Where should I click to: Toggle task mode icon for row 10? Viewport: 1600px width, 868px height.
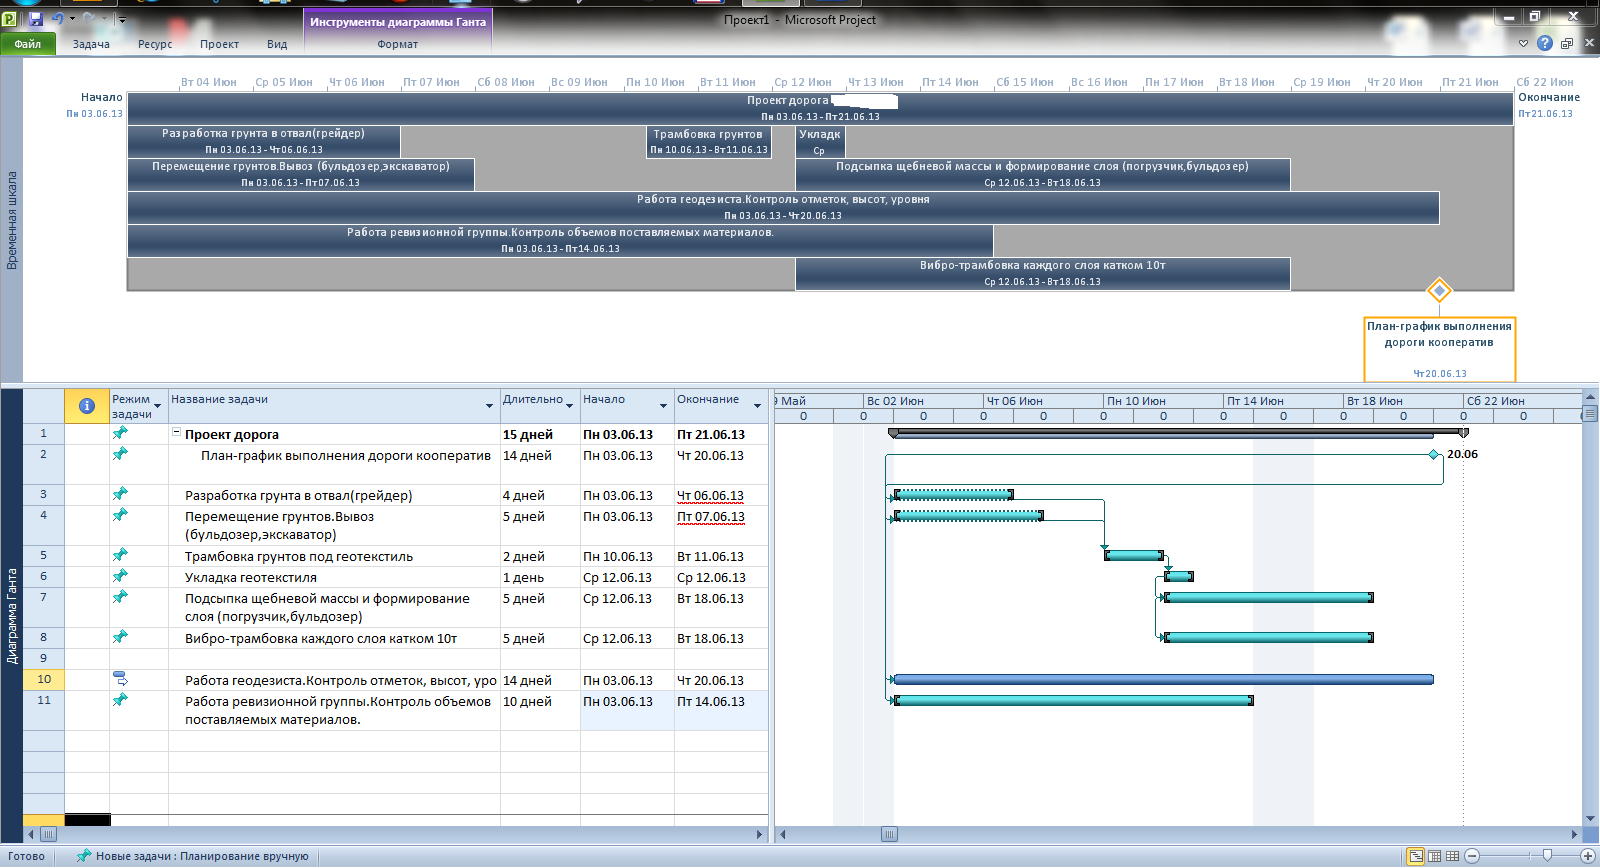[120, 679]
